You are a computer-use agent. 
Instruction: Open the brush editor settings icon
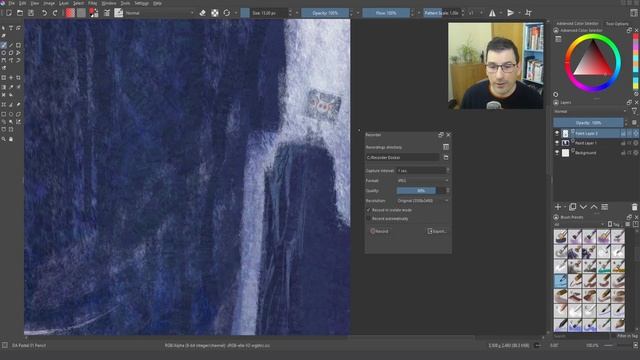coord(107,13)
